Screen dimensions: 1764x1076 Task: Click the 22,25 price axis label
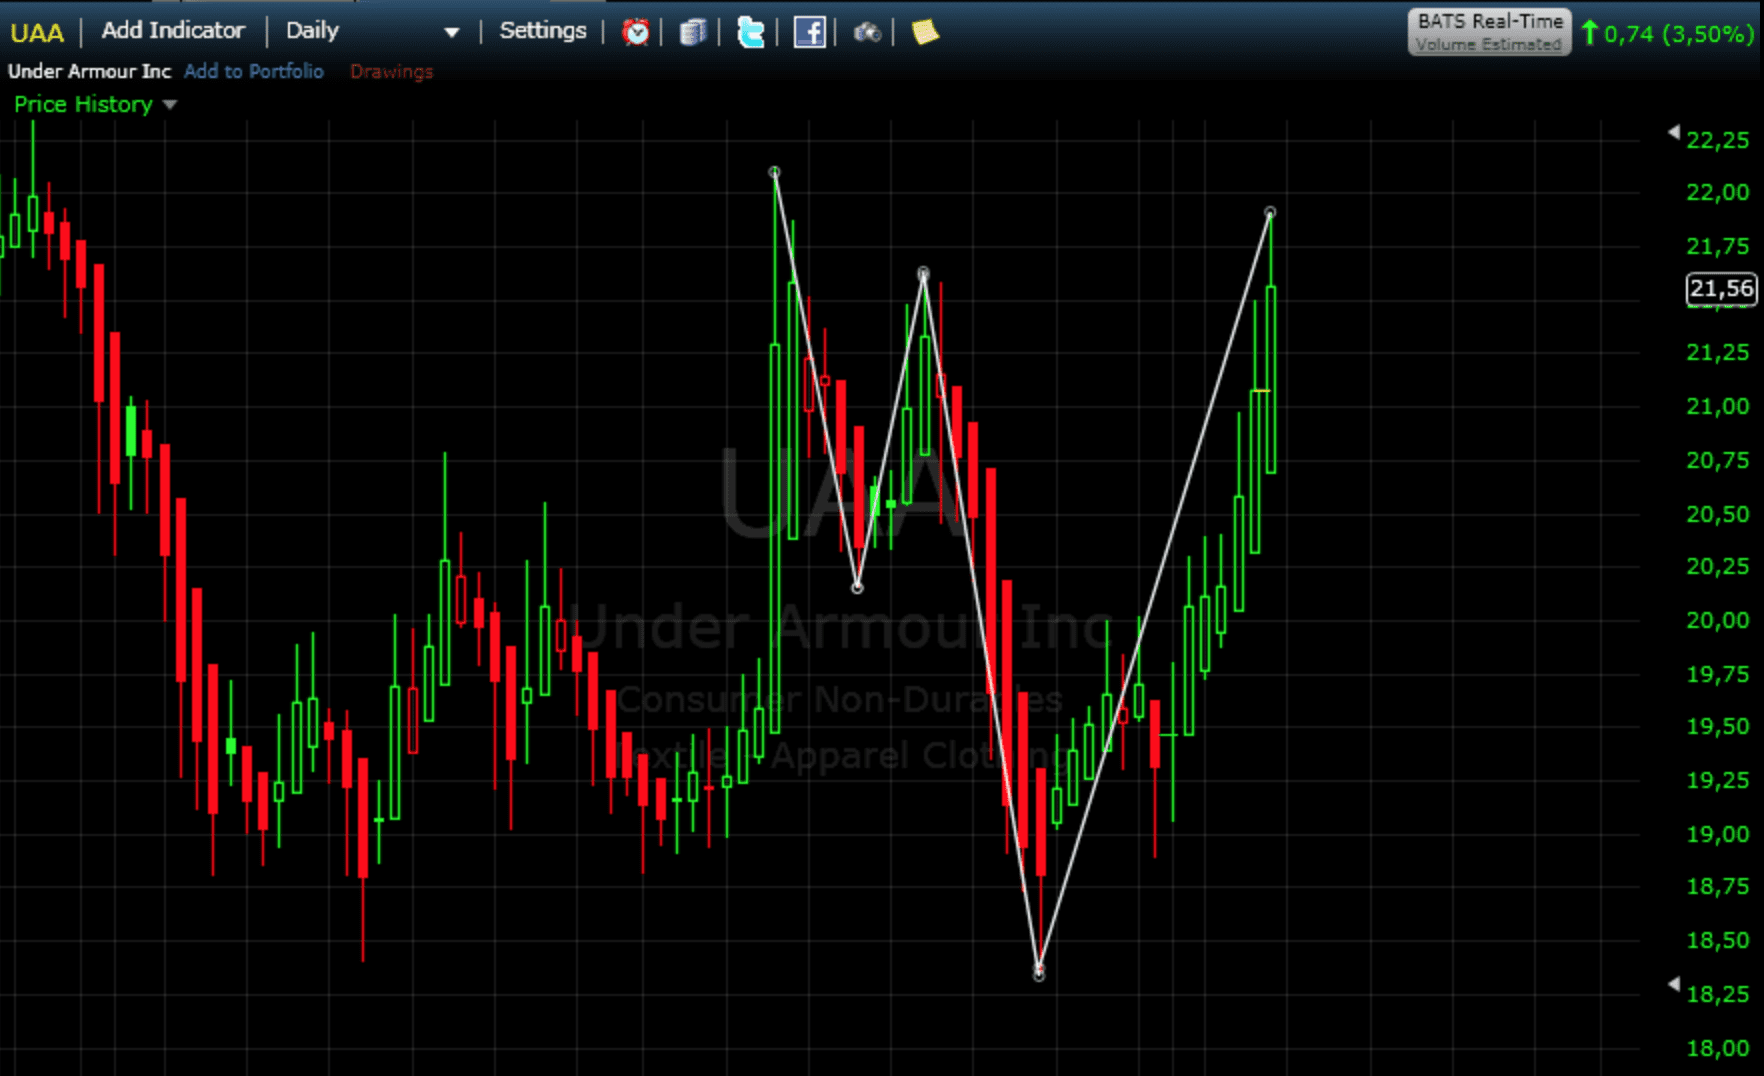tap(1718, 140)
